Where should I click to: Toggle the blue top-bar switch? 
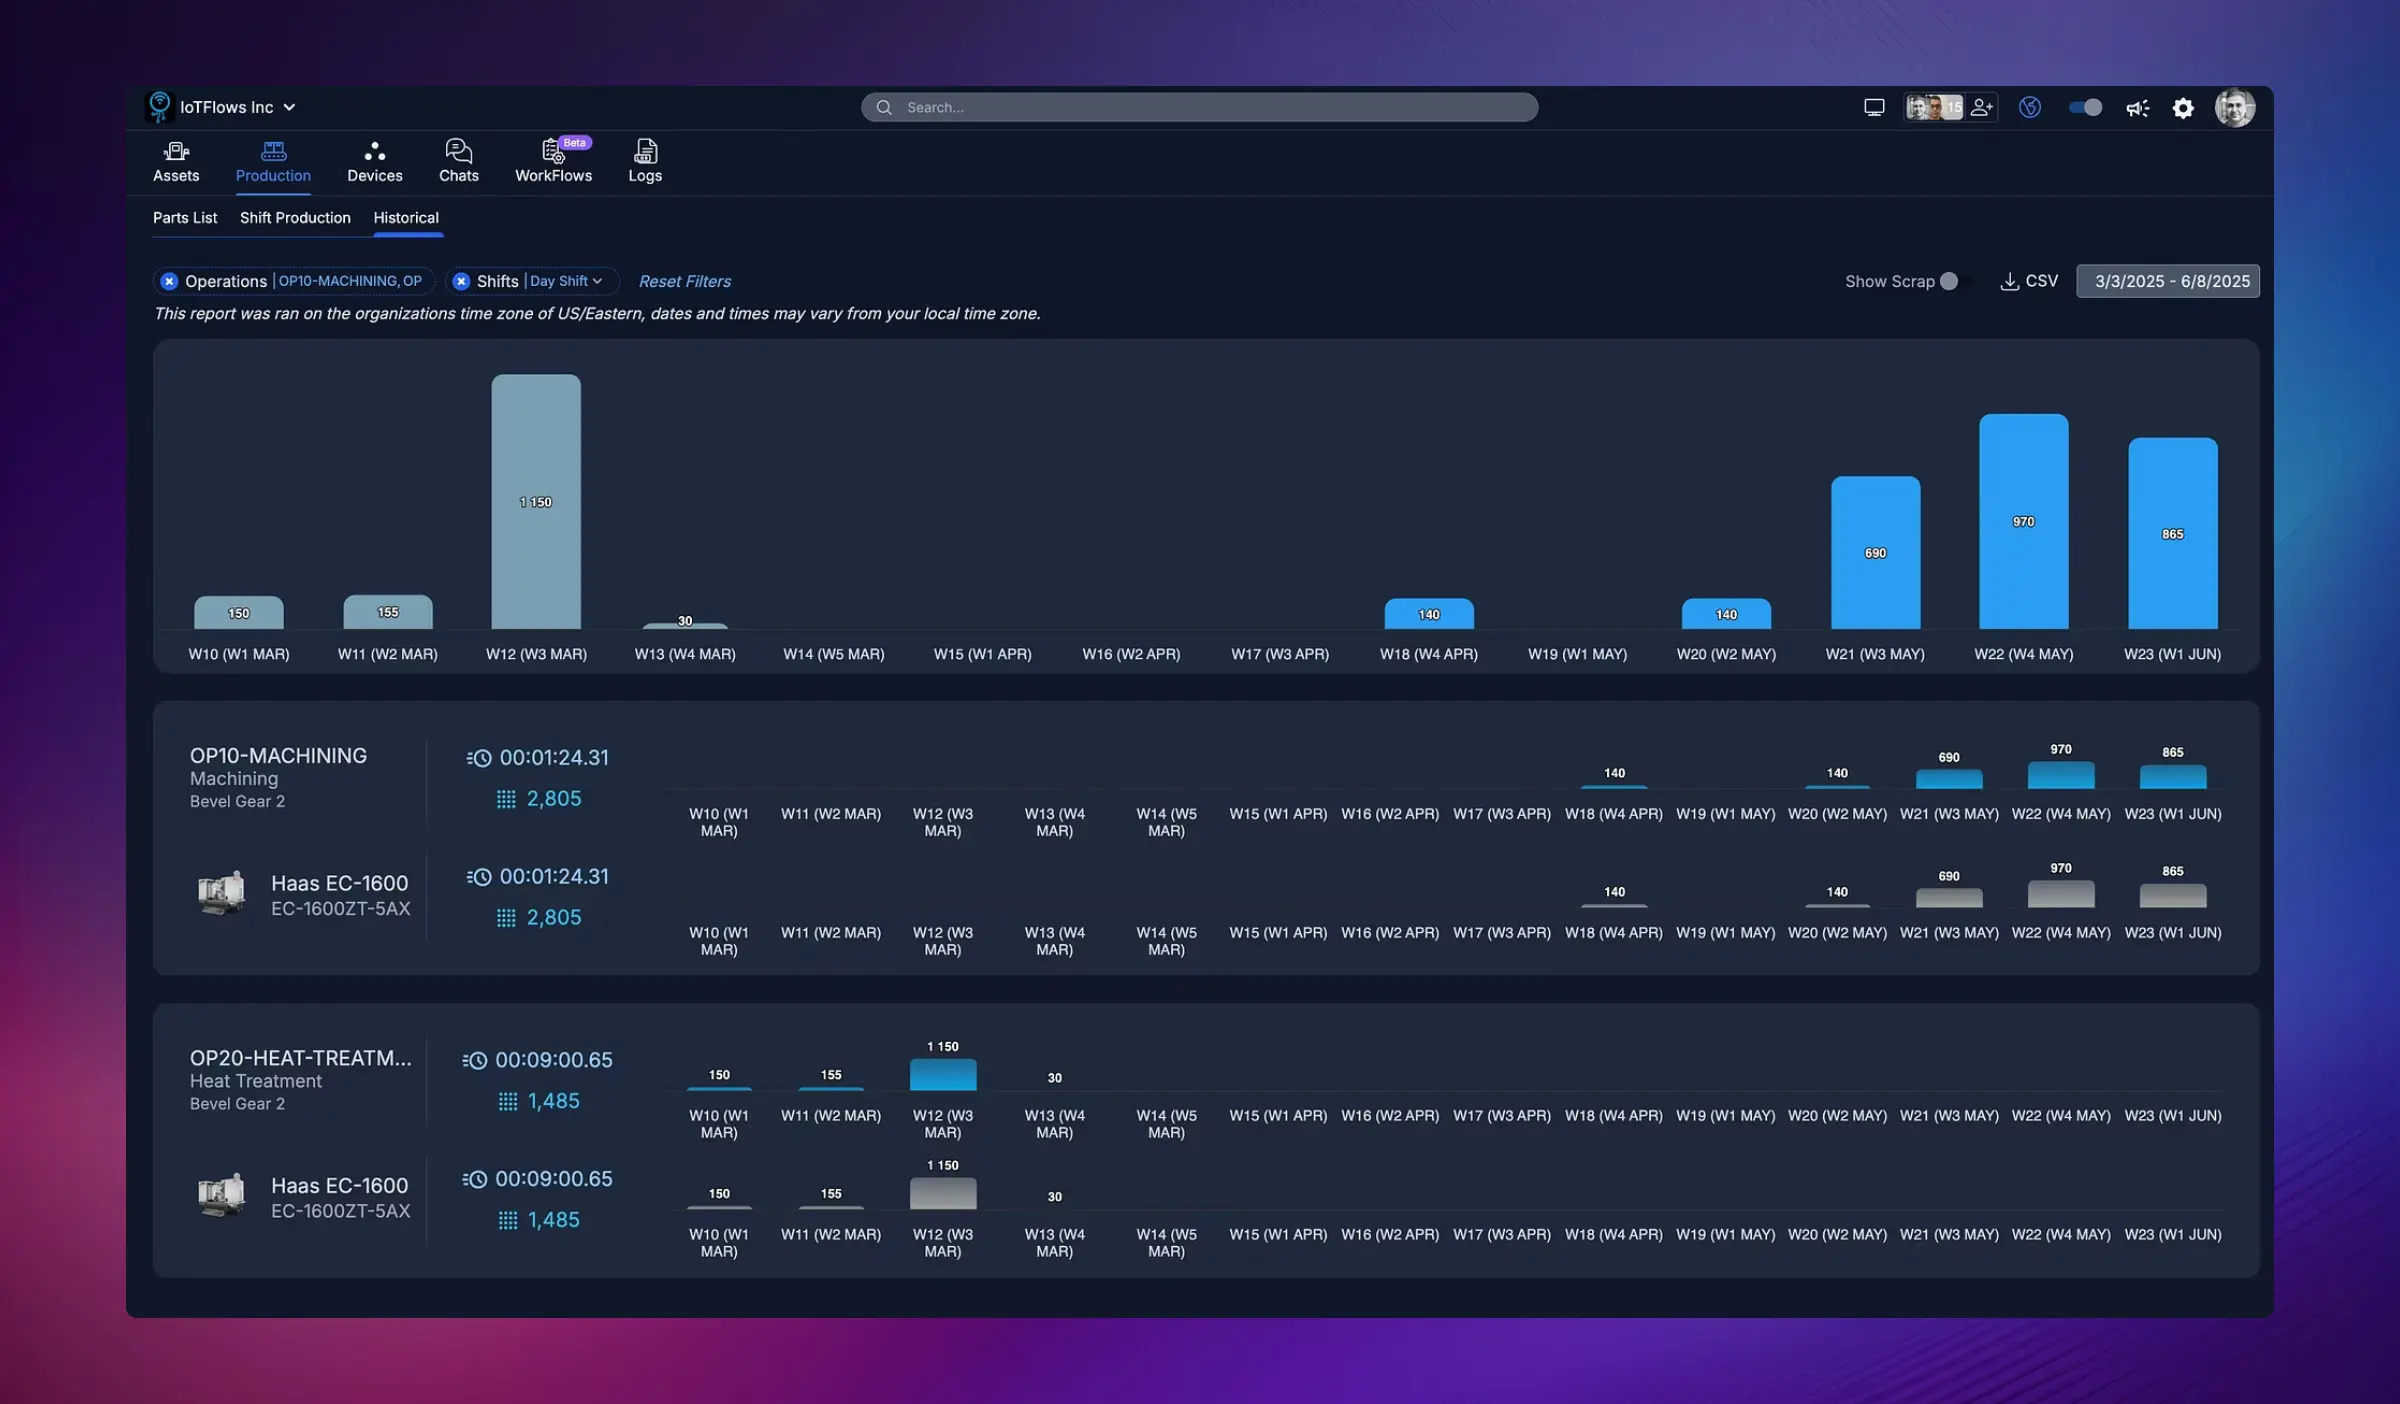(2085, 107)
